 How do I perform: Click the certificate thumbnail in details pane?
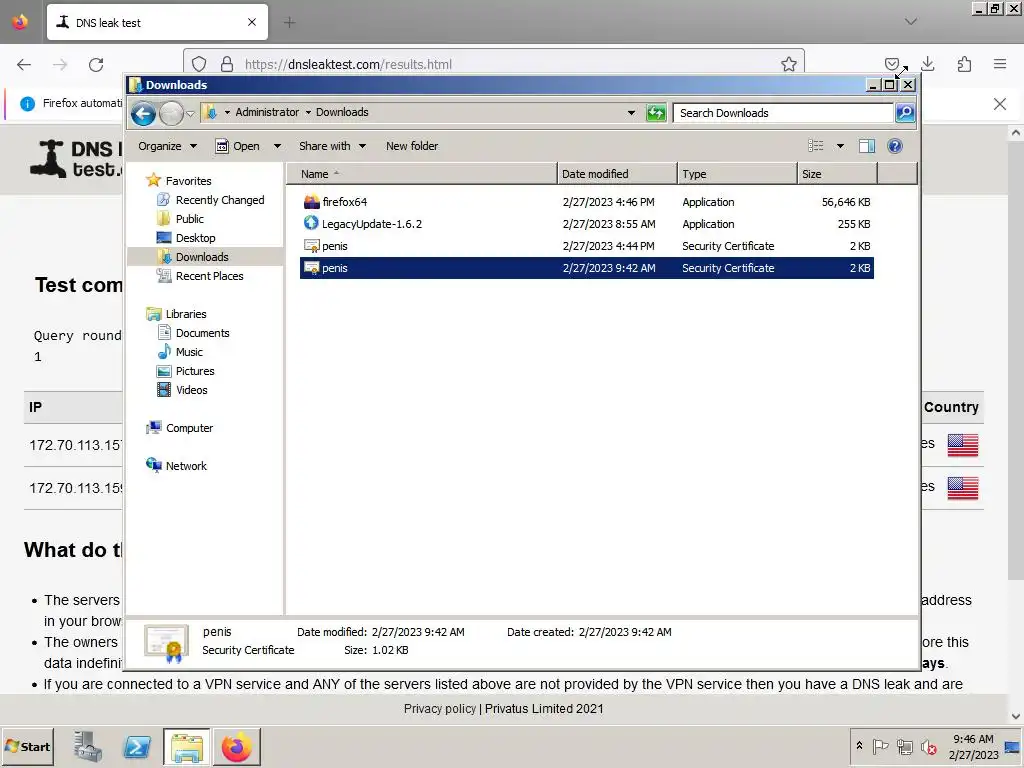coord(167,644)
